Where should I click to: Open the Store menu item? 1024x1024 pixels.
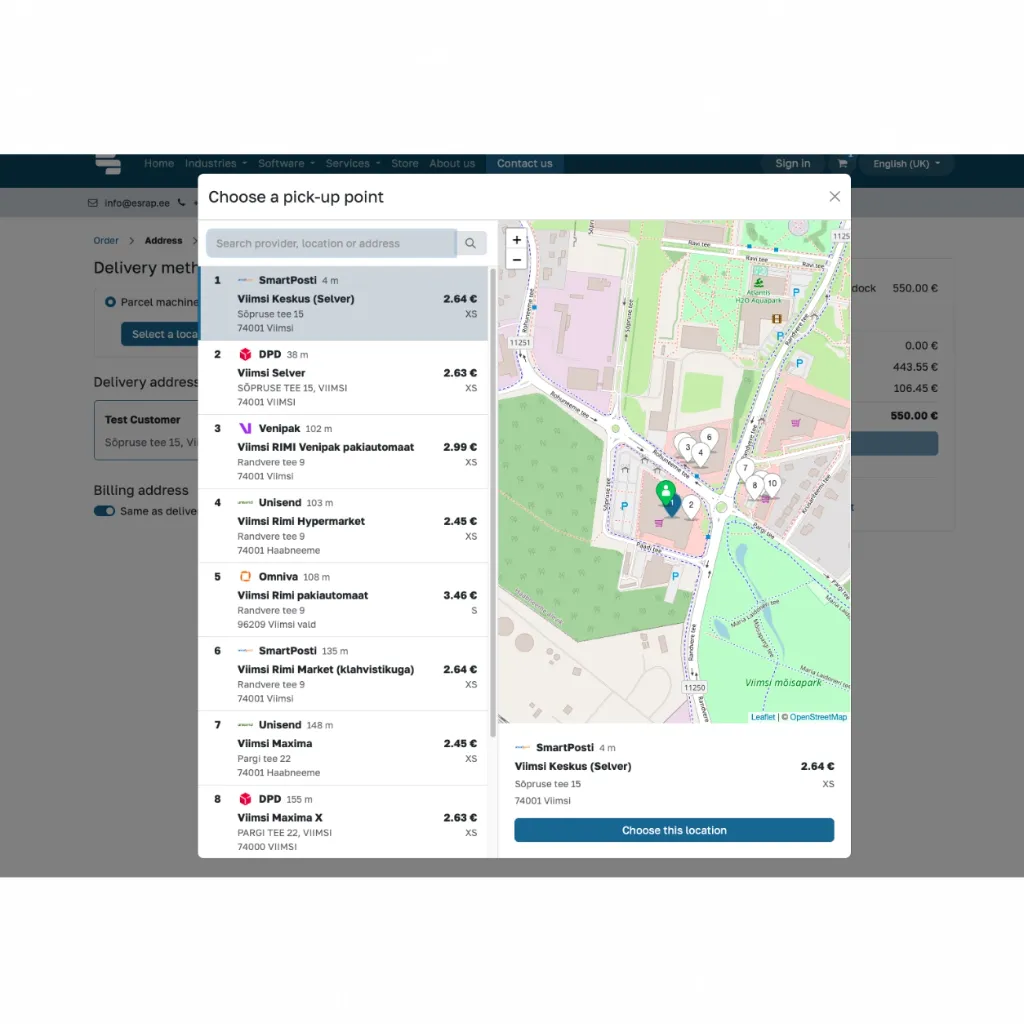pyautogui.click(x=405, y=163)
